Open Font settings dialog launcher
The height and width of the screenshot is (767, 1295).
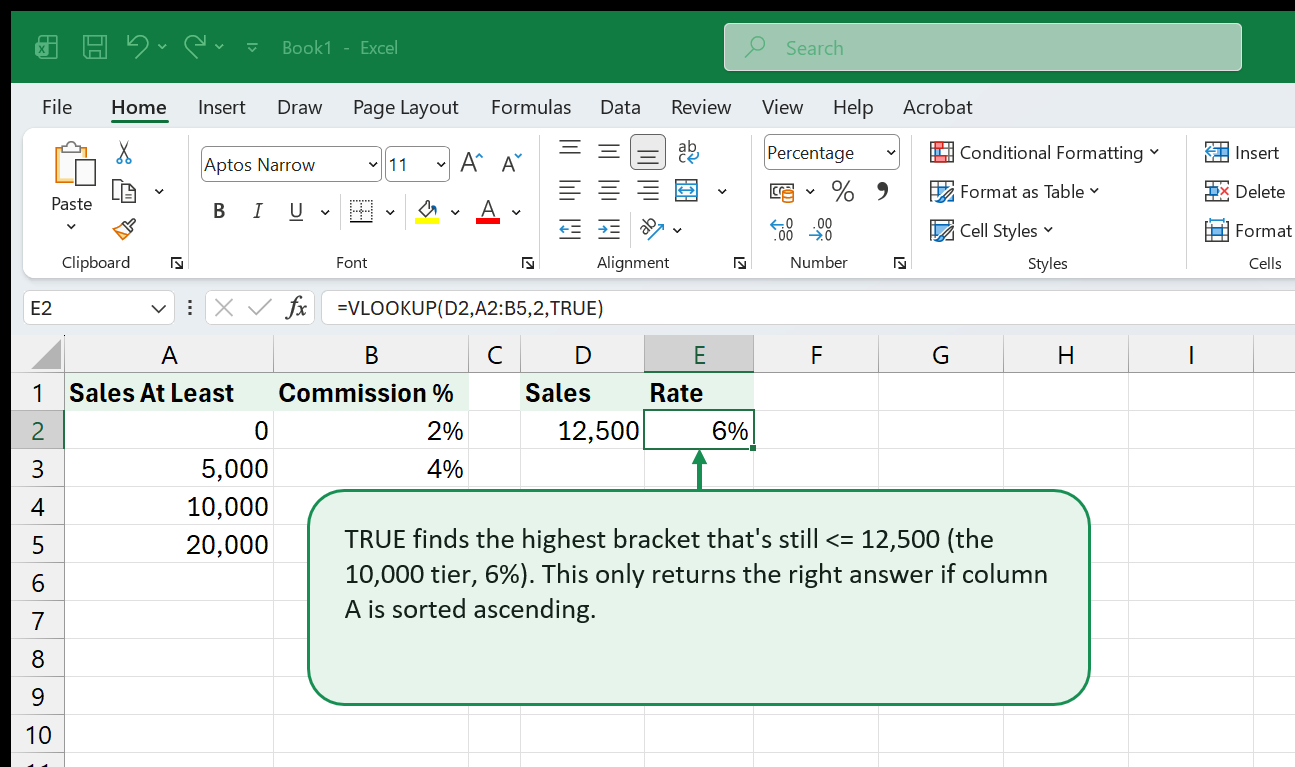[527, 263]
